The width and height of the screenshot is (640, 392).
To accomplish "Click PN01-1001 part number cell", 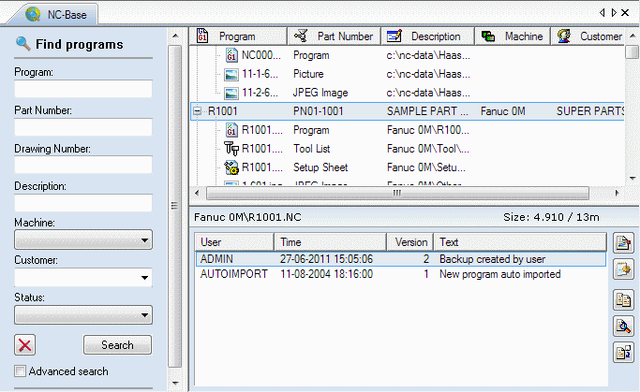I will coord(318,111).
